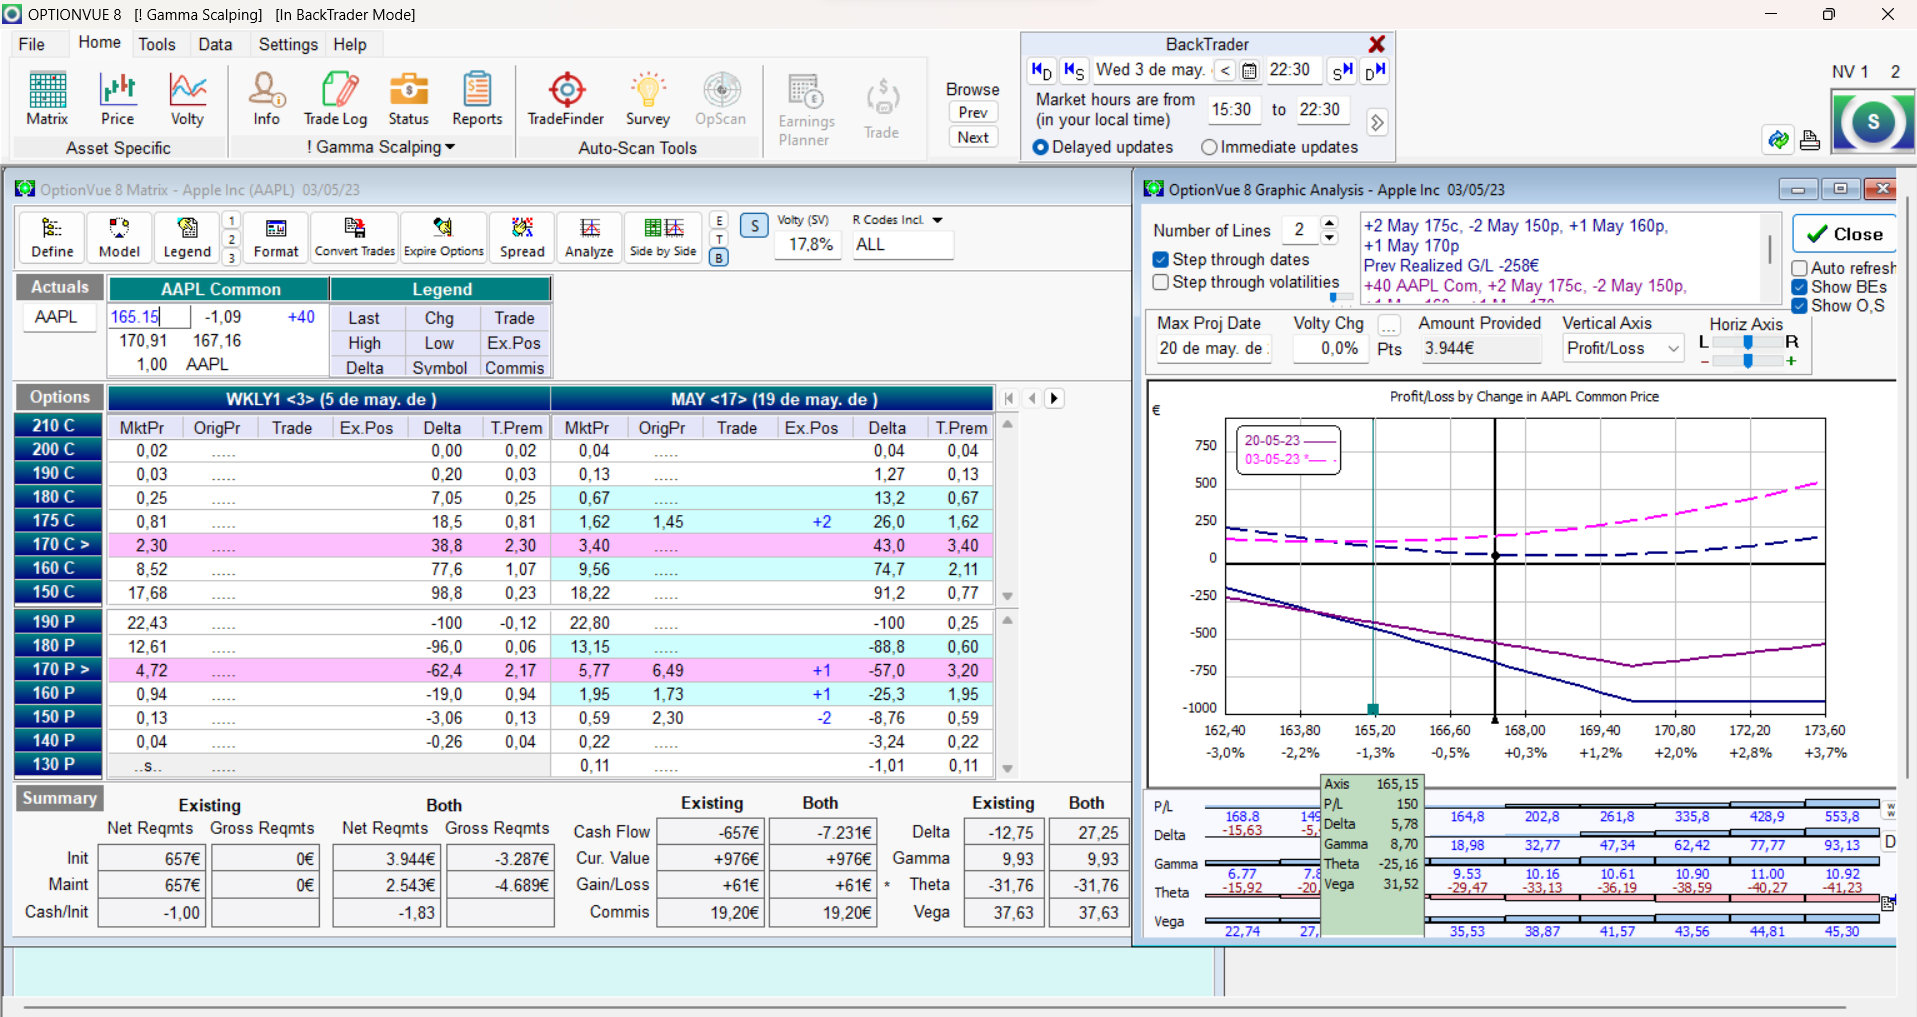Open the Info tool
Image resolution: width=1917 pixels, height=1017 pixels.
tap(266, 99)
